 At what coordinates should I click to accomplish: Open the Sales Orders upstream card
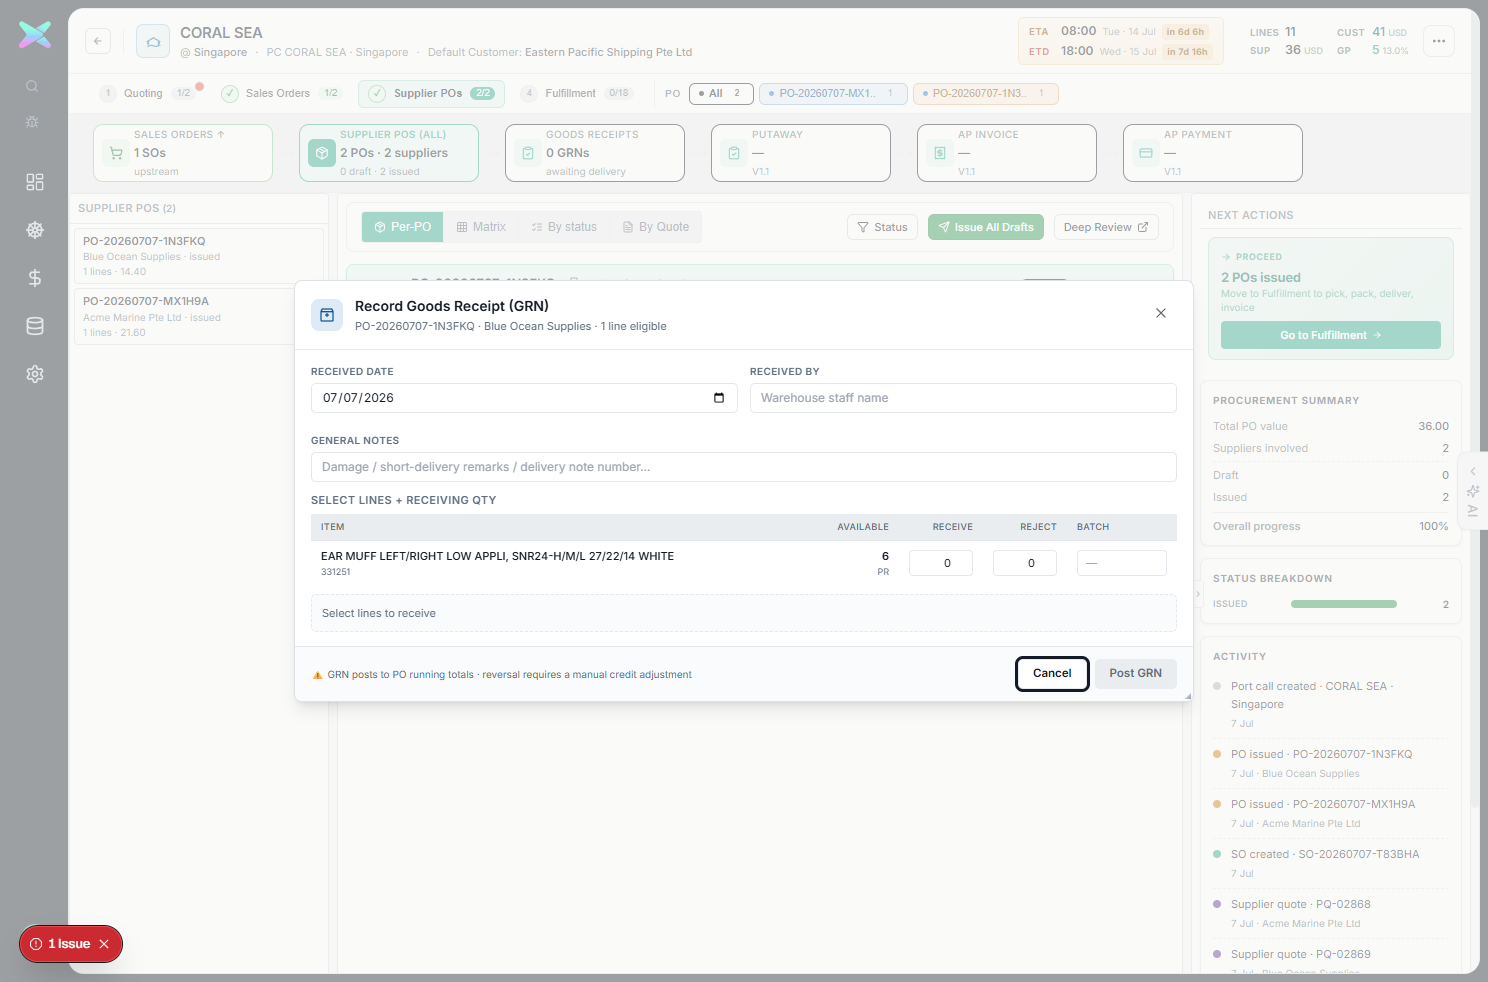pyautogui.click(x=183, y=153)
